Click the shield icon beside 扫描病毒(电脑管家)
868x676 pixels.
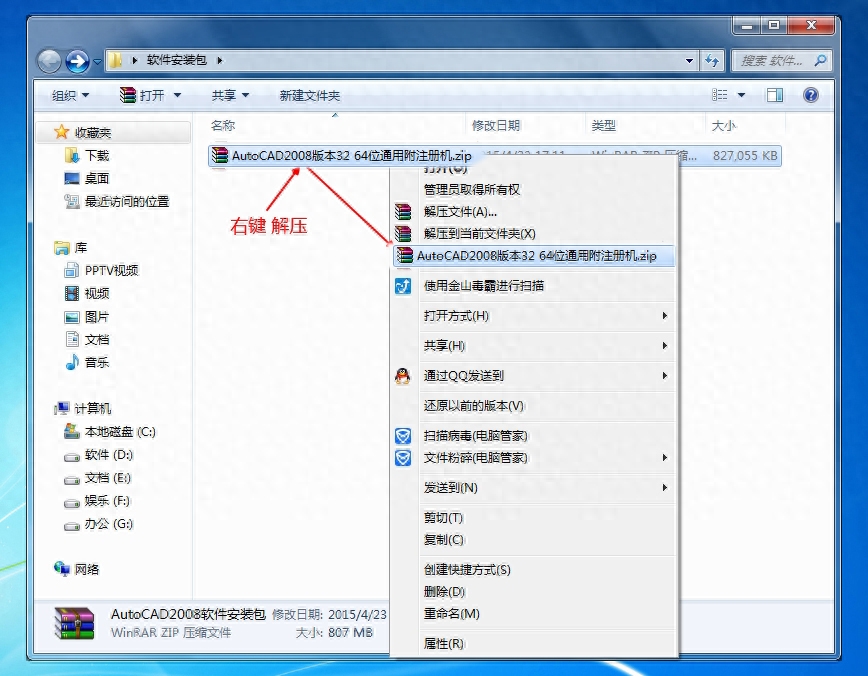pos(402,436)
